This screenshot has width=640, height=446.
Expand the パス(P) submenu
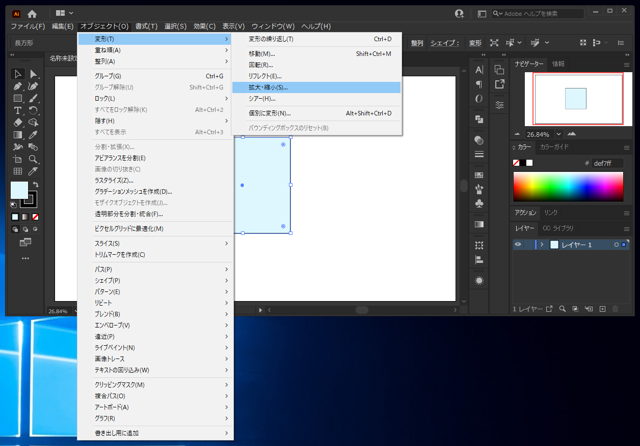click(x=156, y=269)
